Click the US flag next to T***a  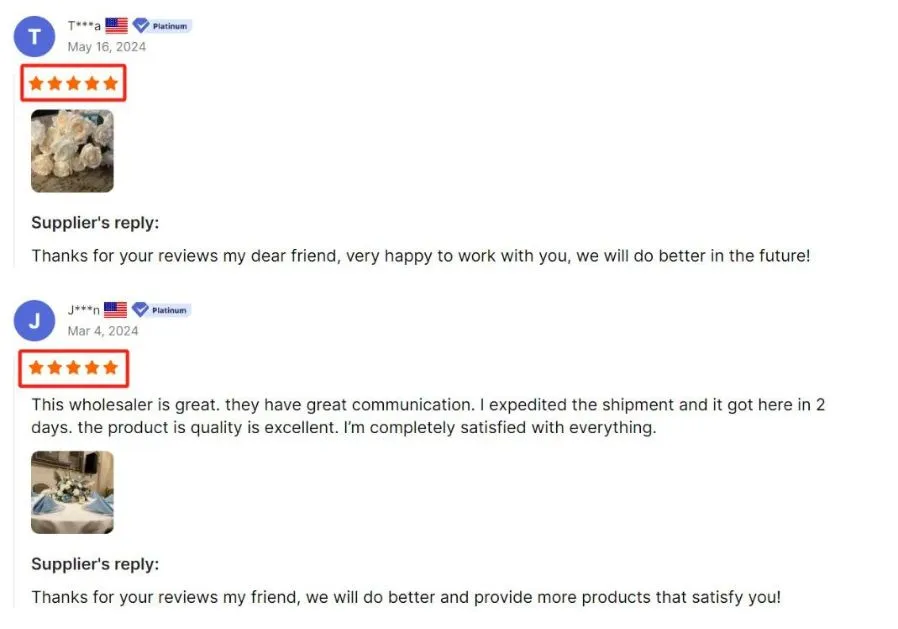(x=116, y=26)
